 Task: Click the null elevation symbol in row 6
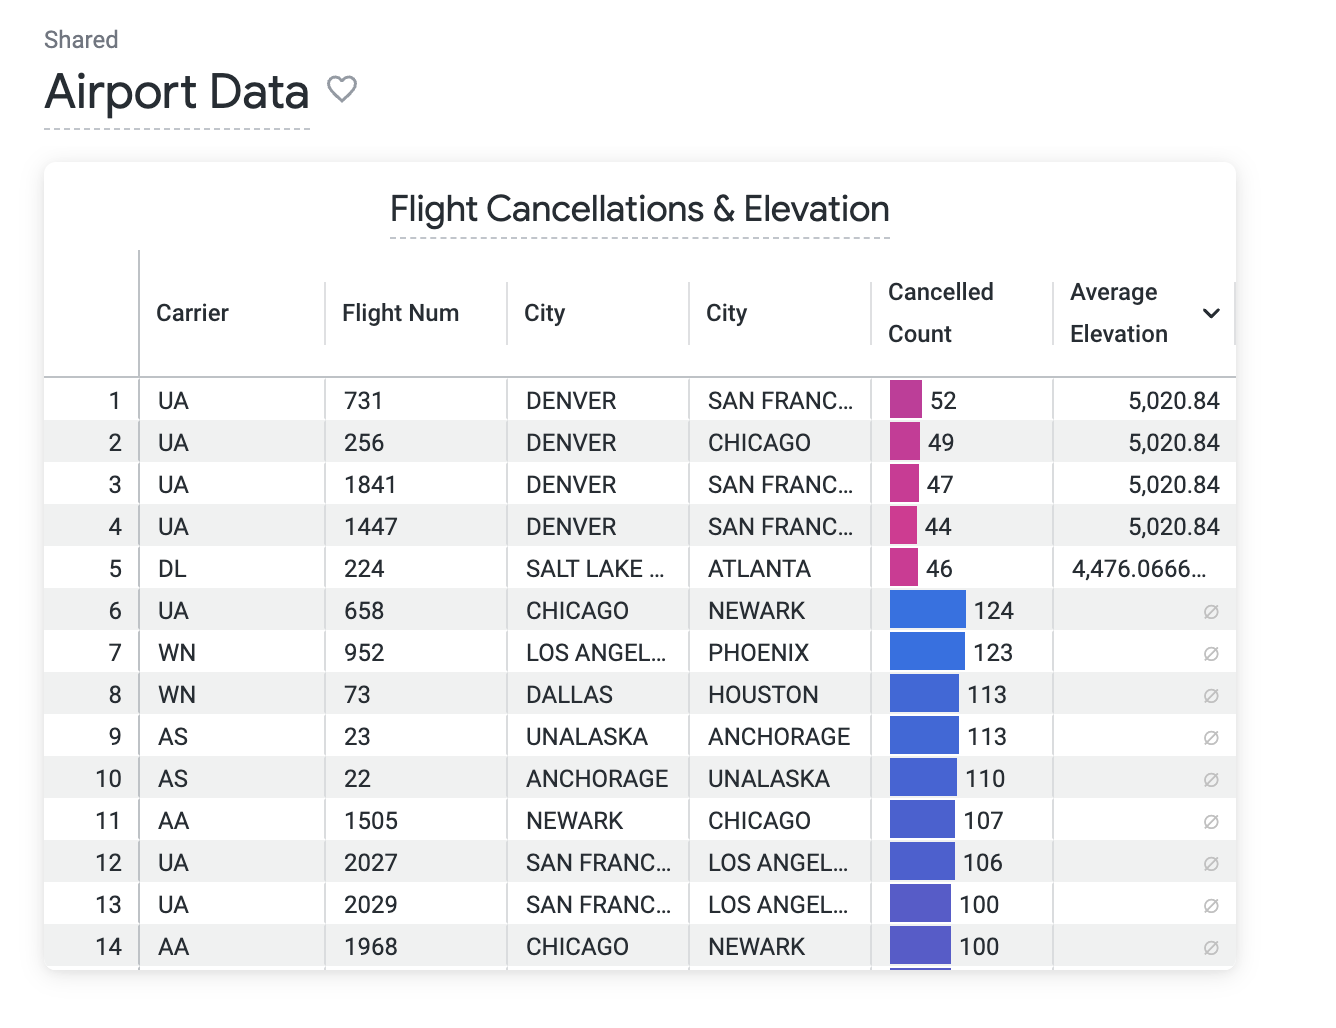(x=1211, y=610)
